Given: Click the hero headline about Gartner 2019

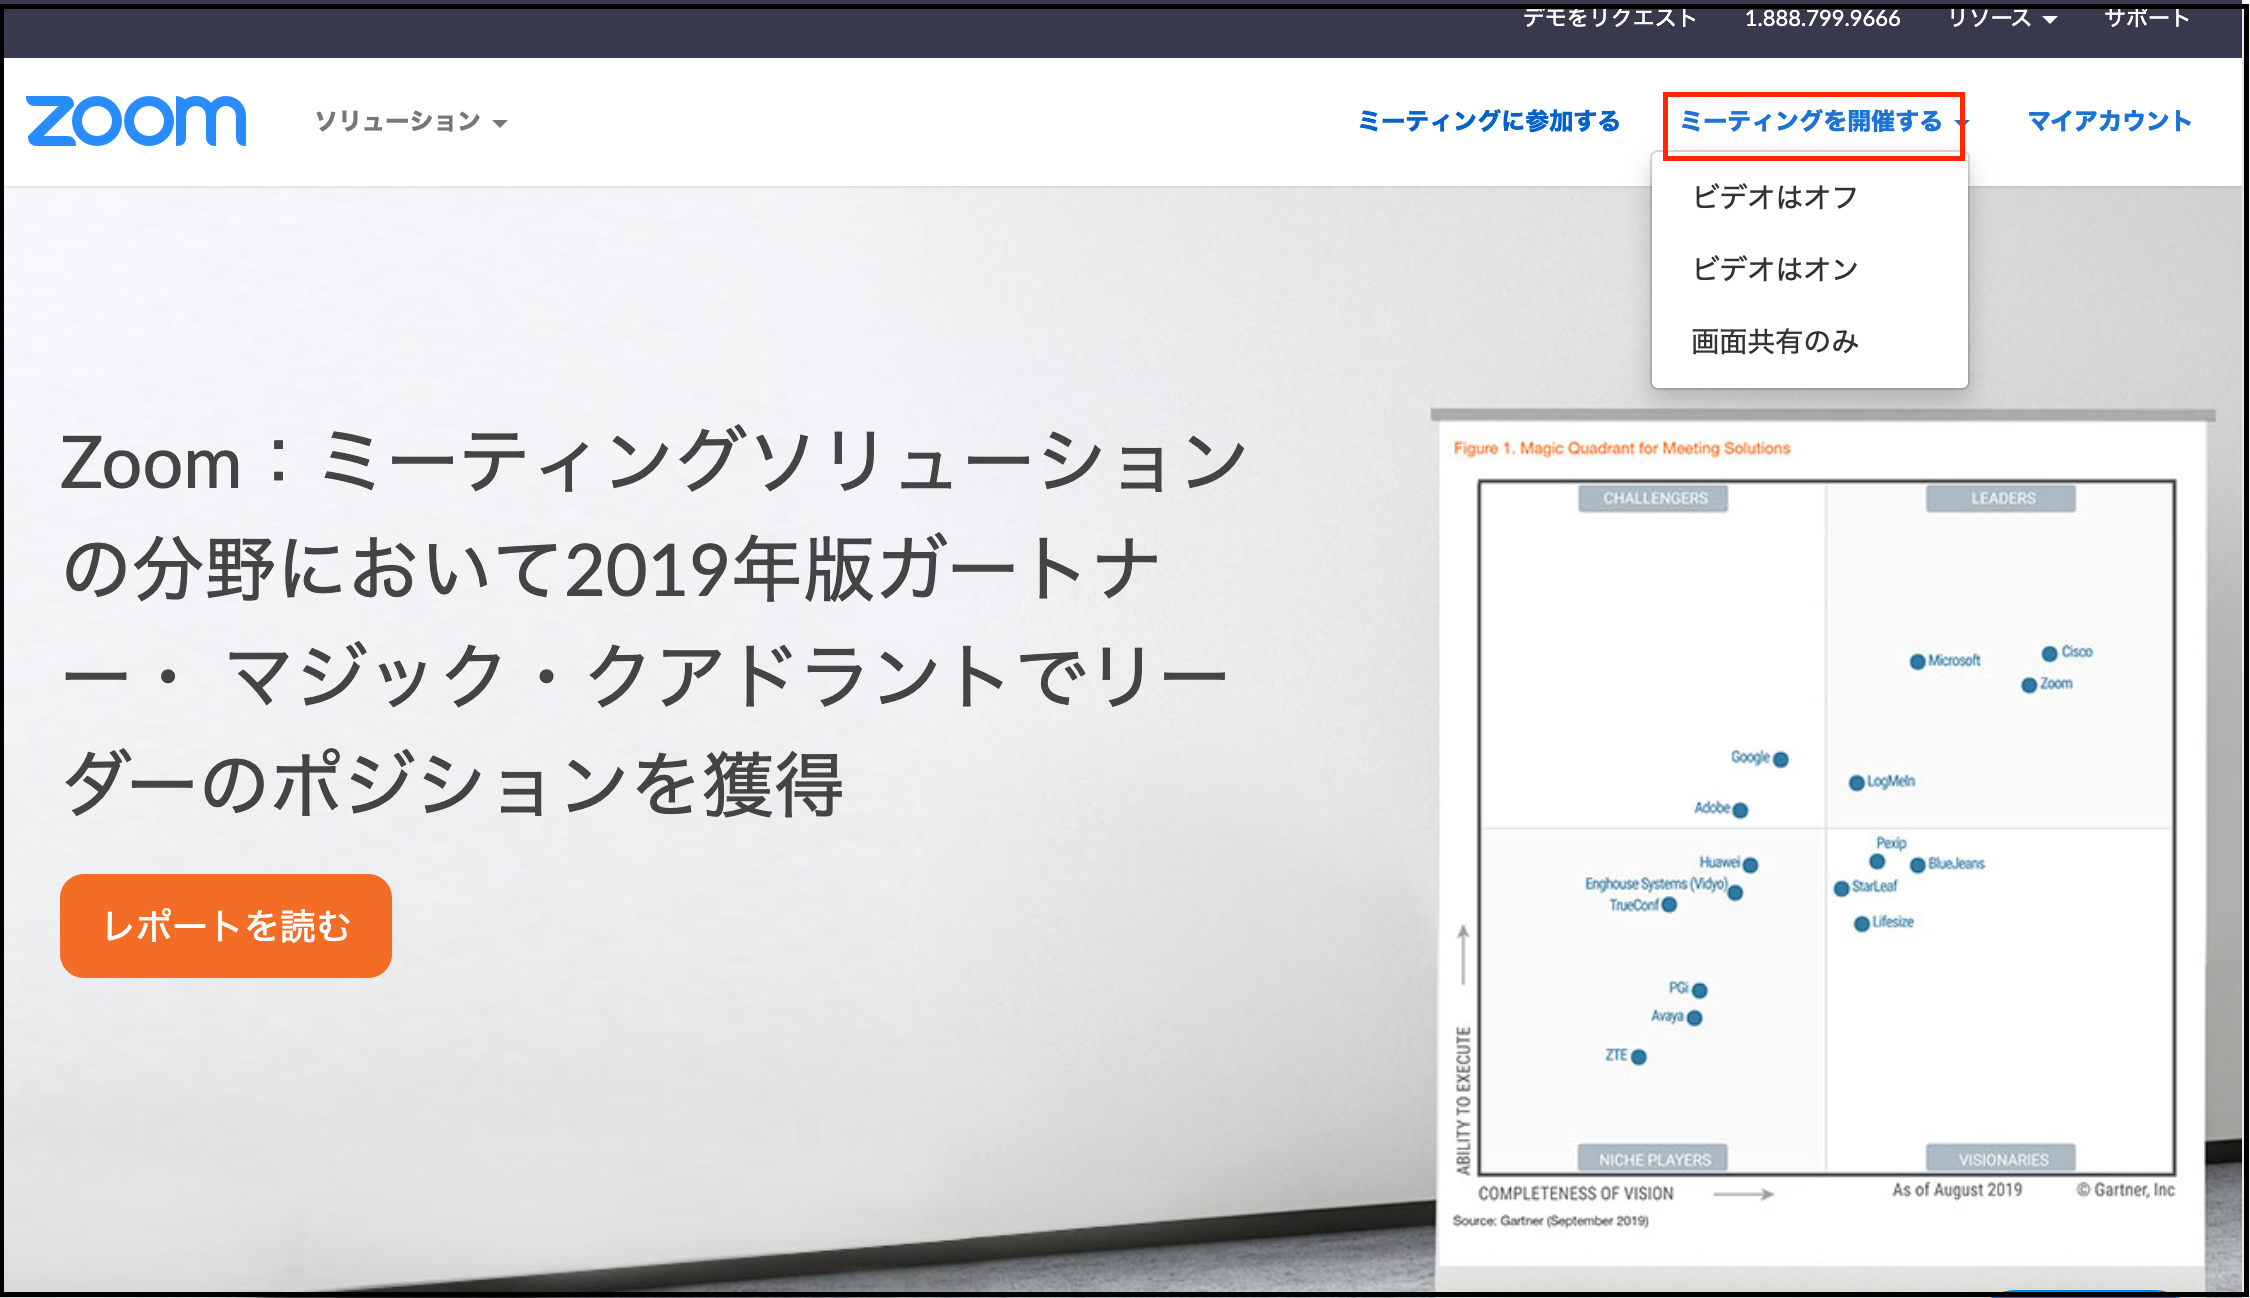Looking at the screenshot, I should coord(655,622).
